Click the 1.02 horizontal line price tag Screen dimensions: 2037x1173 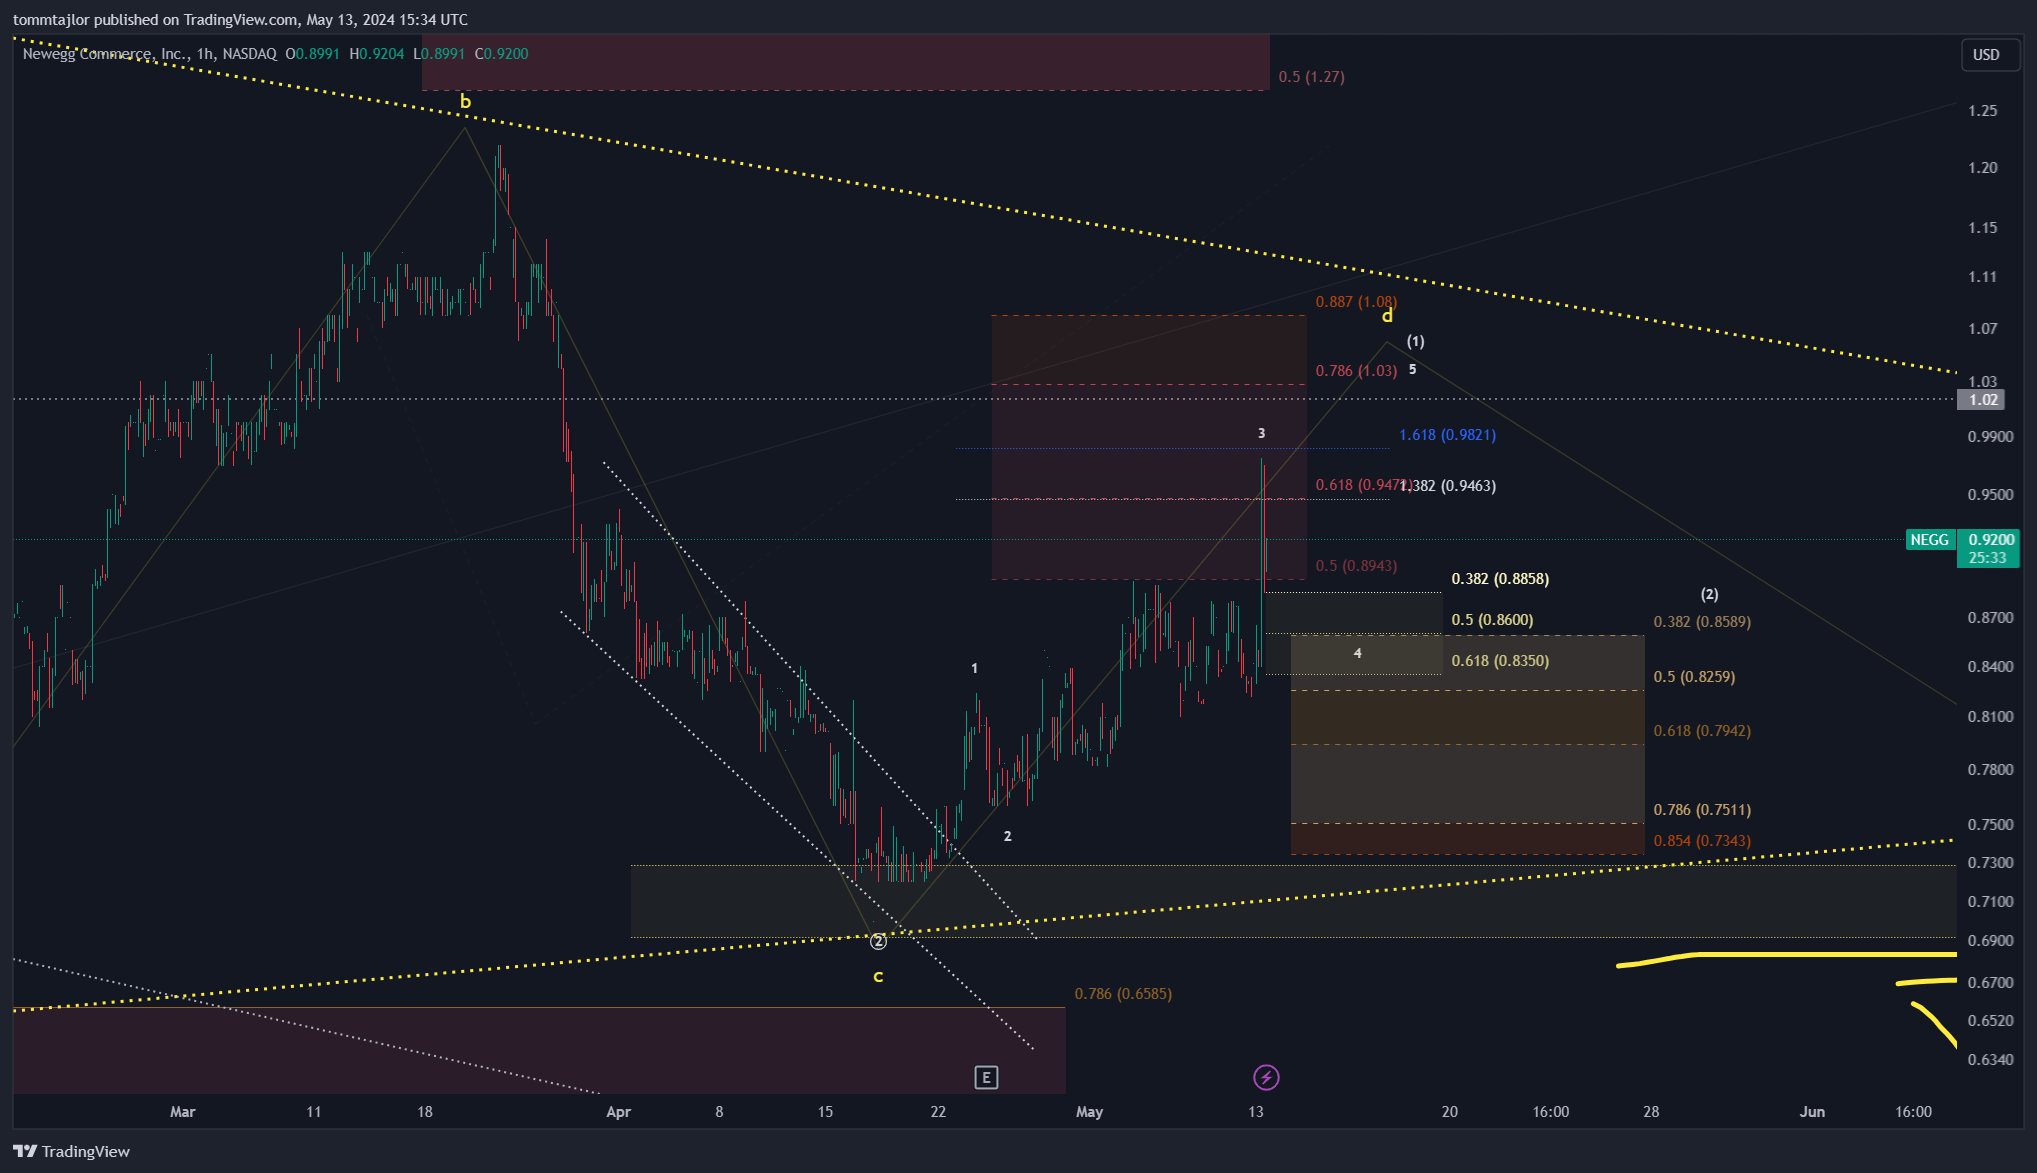pos(1982,400)
